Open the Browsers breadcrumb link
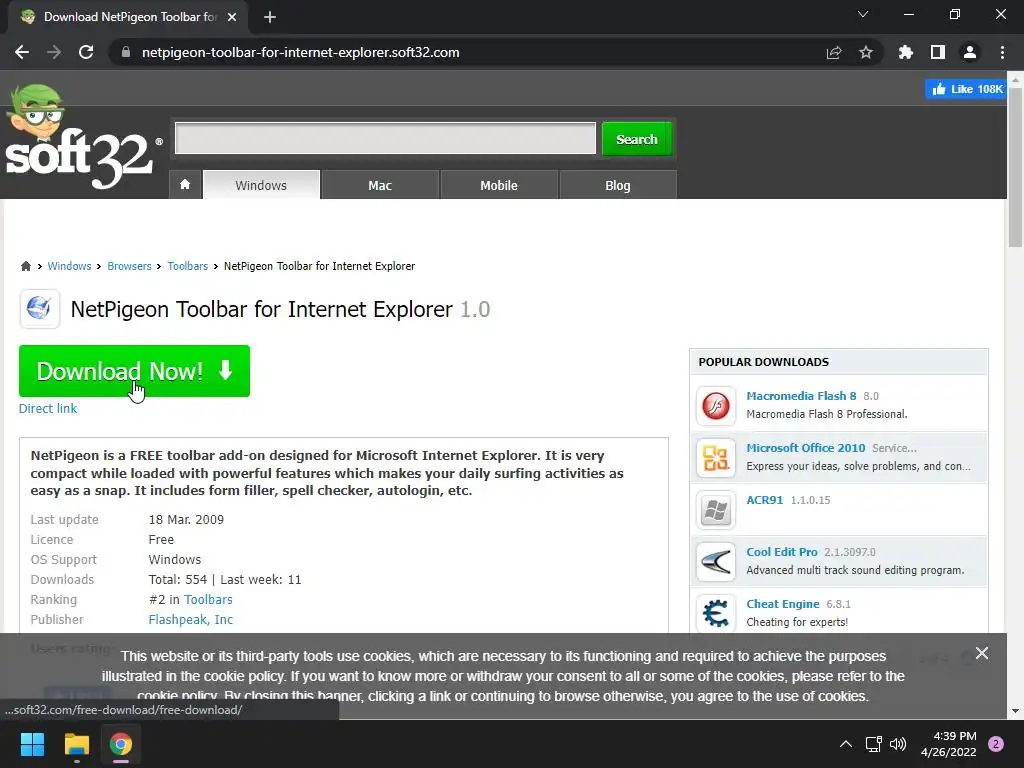This screenshot has width=1024, height=768. 129,266
